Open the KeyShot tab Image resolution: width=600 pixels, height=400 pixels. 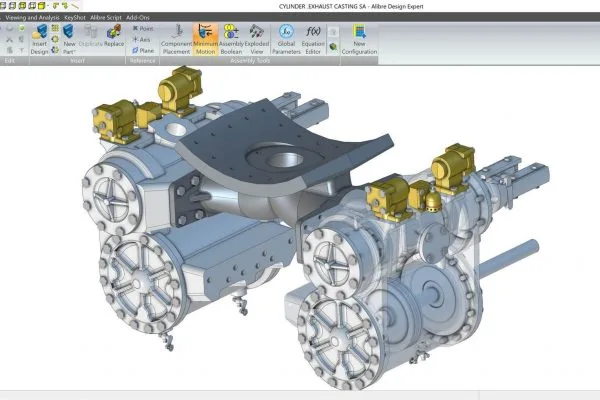point(75,18)
